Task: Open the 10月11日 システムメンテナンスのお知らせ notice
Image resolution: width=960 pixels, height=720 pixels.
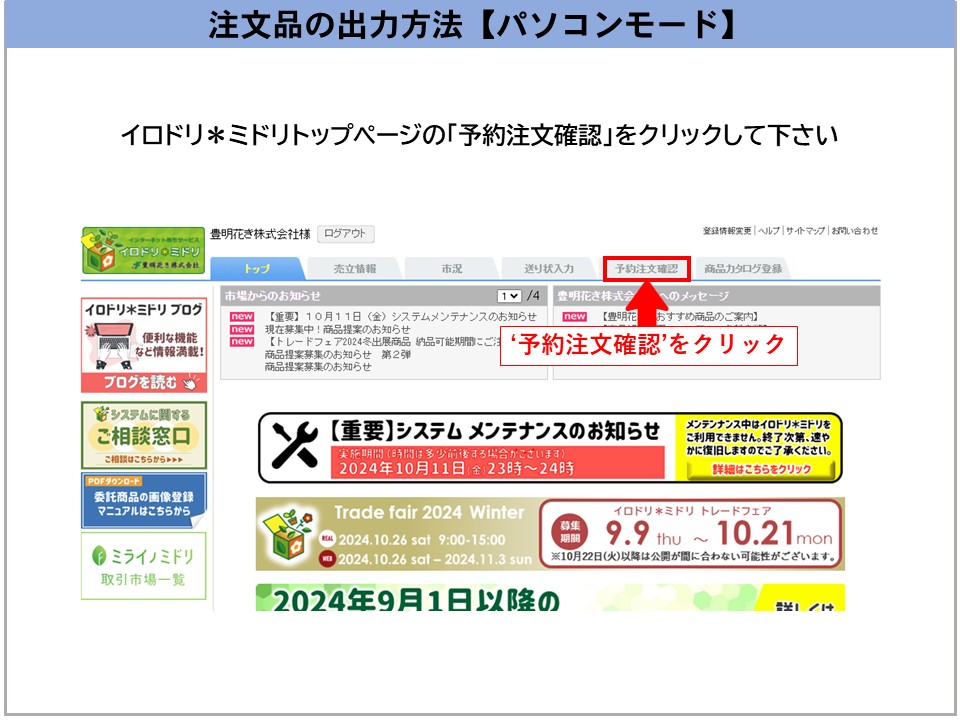Action: tap(400, 317)
